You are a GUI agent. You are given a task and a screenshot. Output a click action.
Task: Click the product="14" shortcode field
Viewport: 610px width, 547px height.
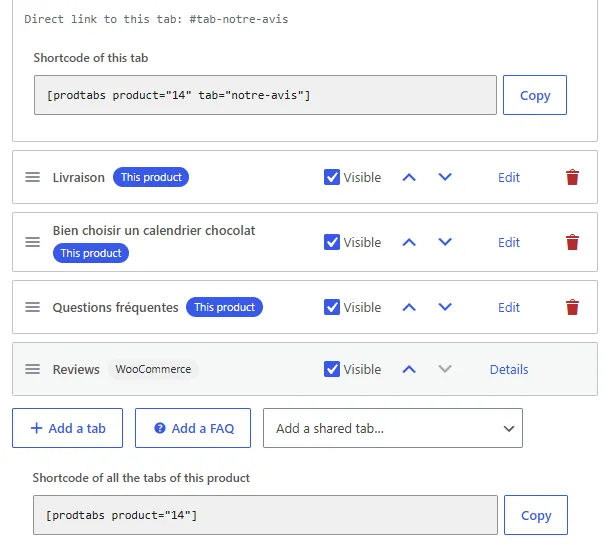coord(265,515)
